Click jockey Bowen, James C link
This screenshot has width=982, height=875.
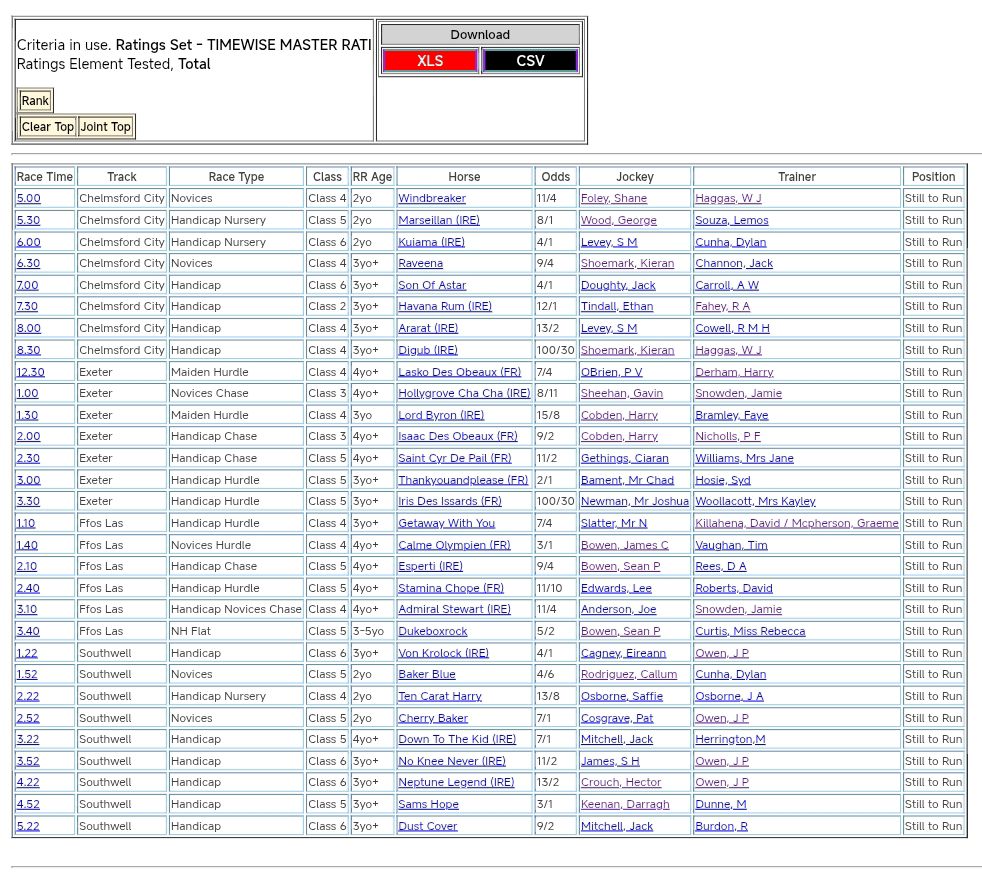(625, 545)
